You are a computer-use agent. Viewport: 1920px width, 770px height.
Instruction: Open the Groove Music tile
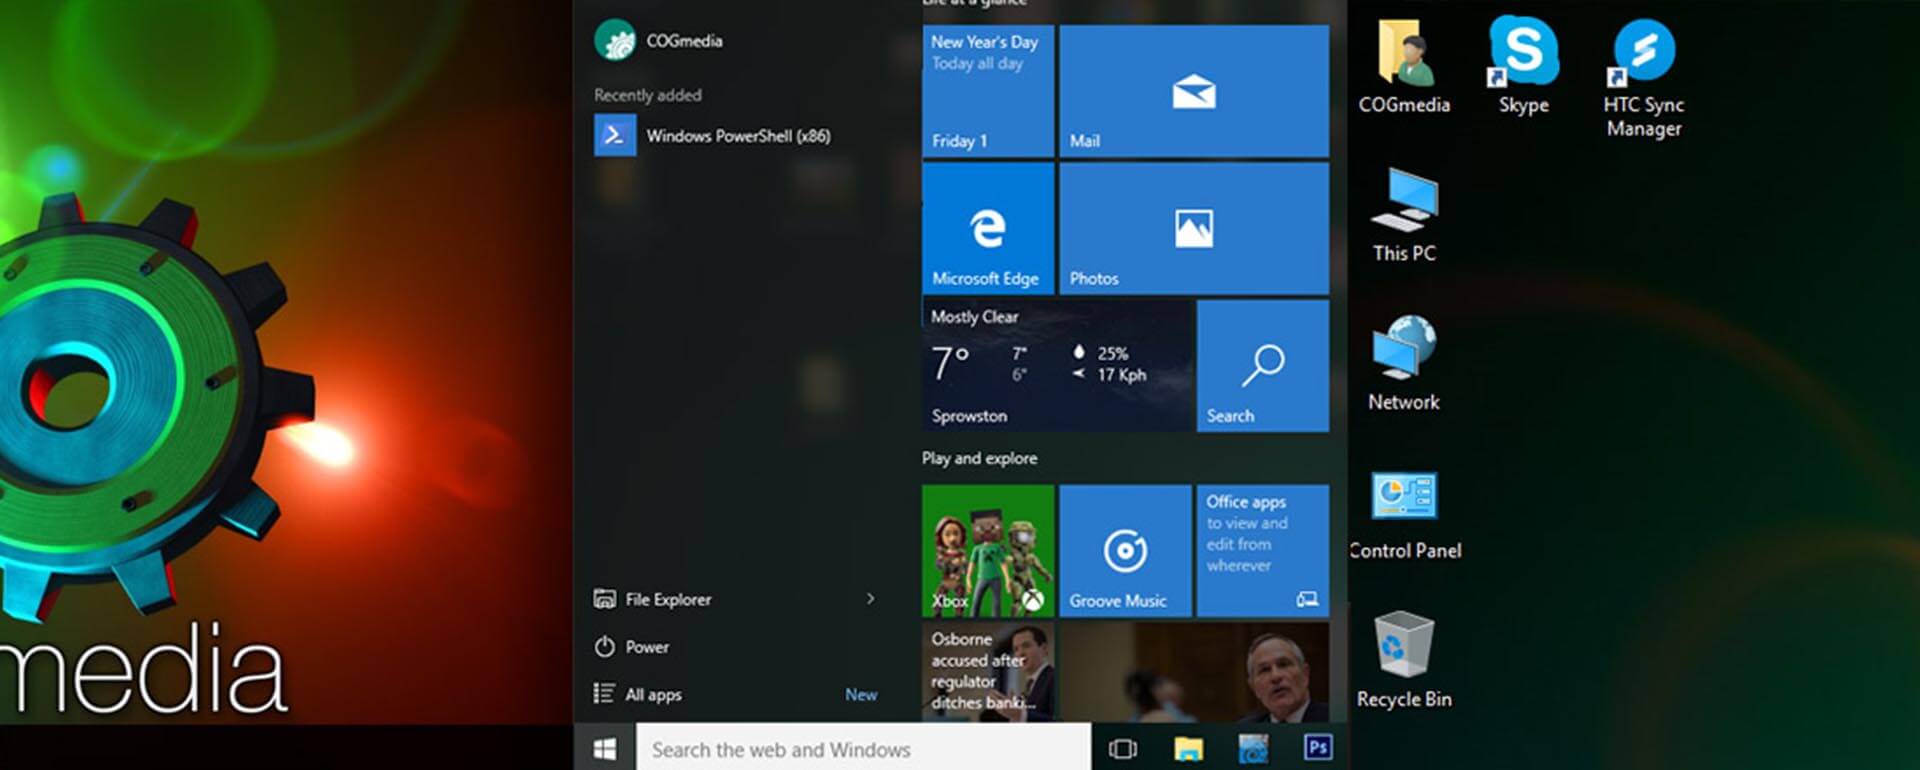(x=1125, y=551)
